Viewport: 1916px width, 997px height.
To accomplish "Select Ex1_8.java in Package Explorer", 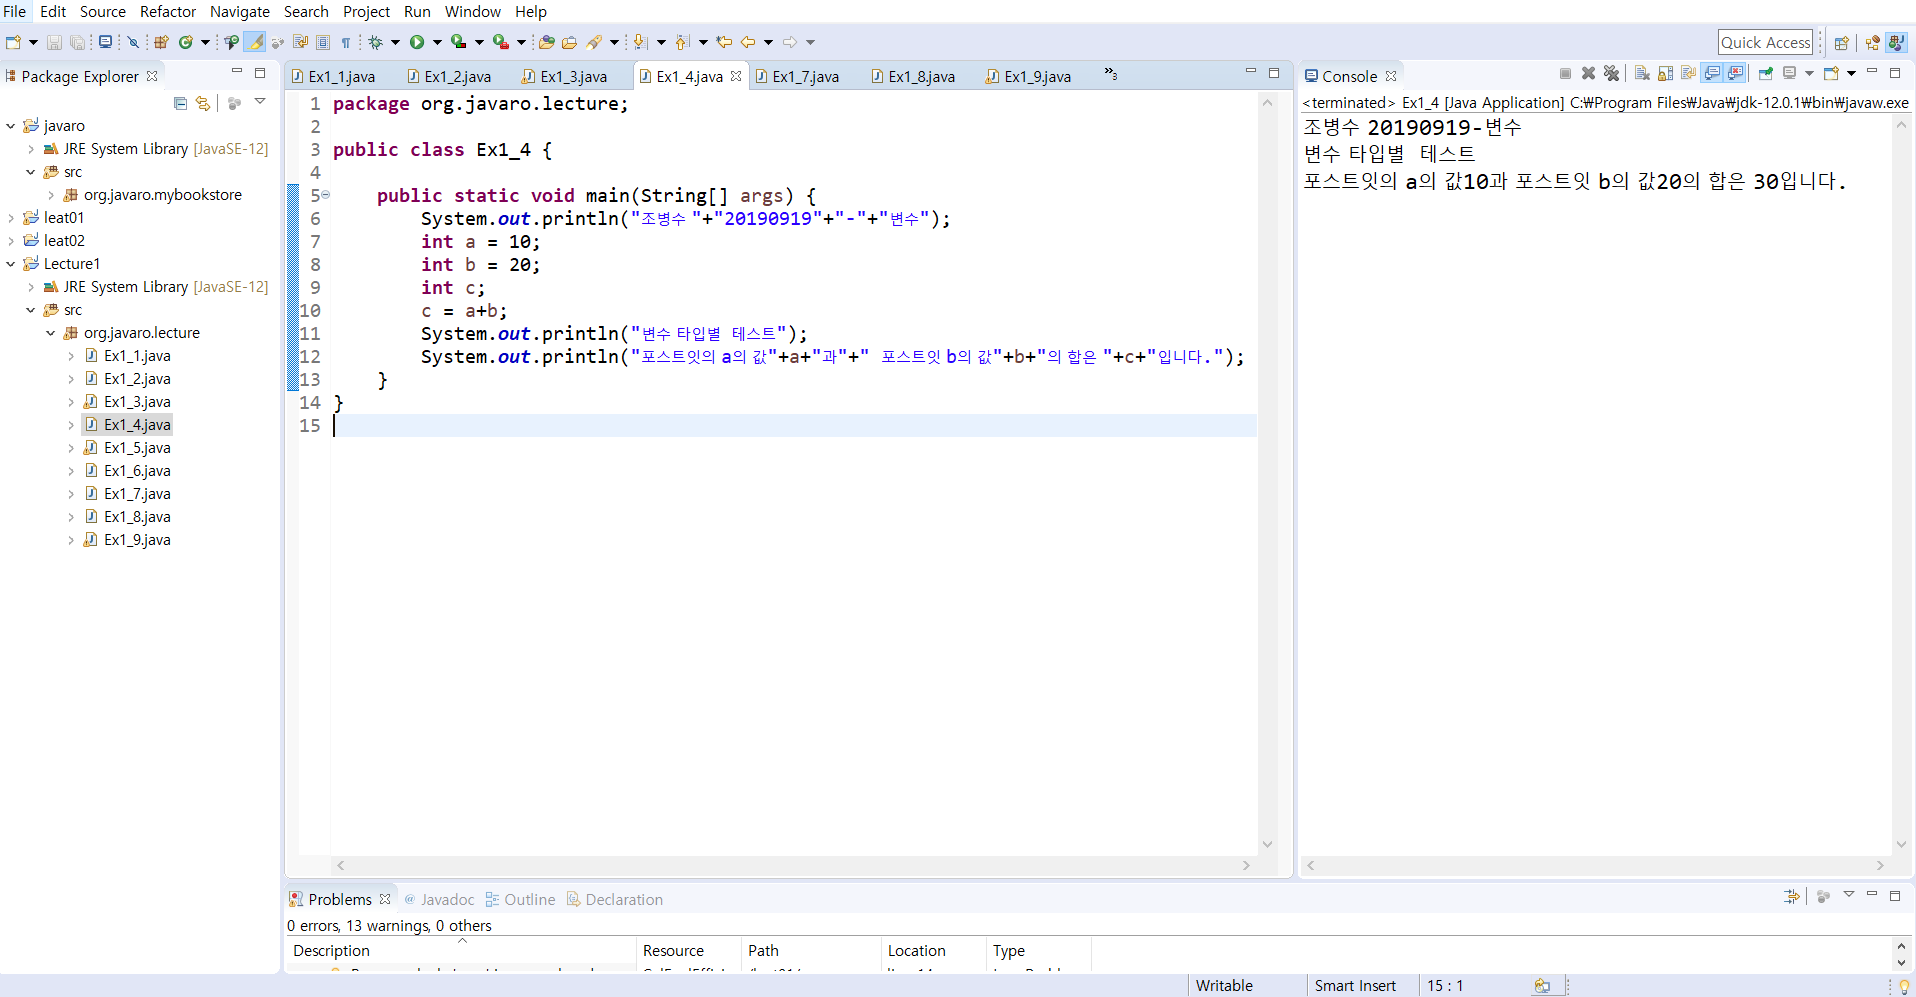I will click(137, 517).
